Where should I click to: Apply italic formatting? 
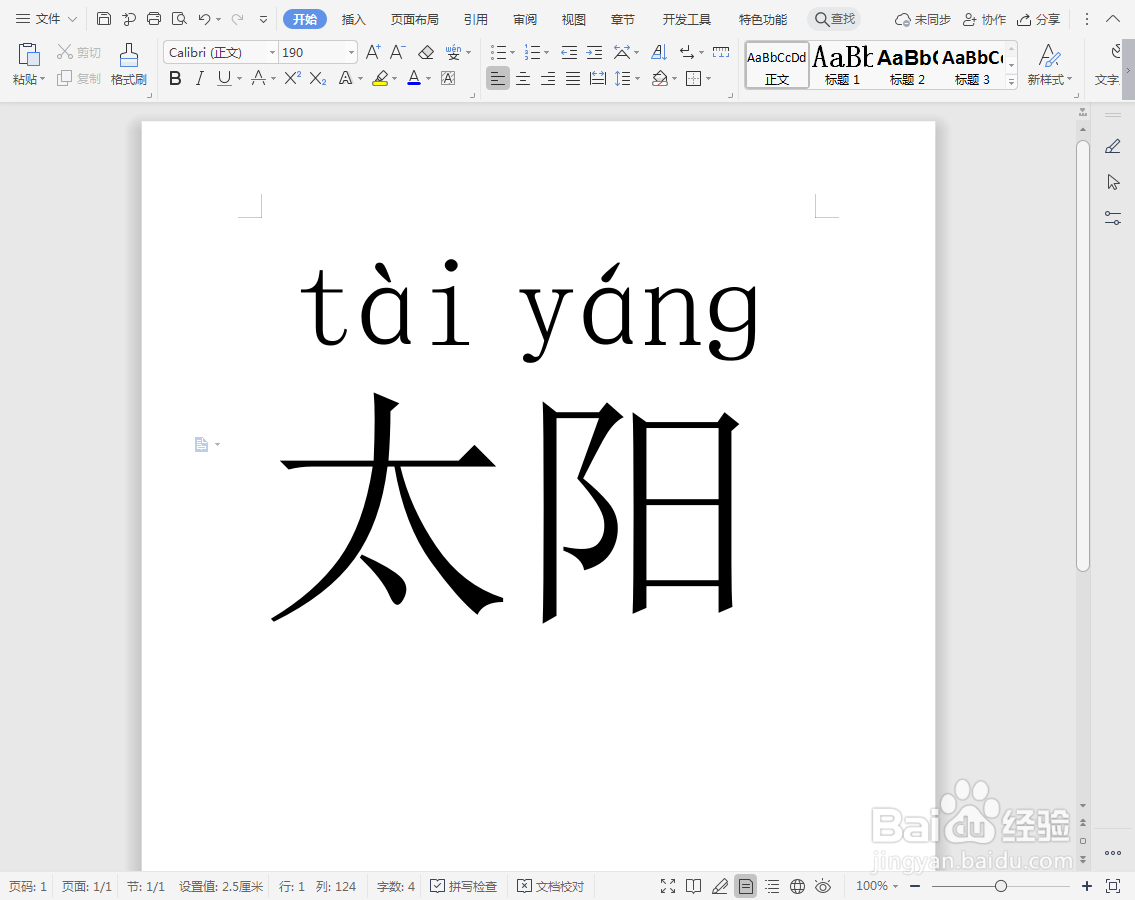click(x=199, y=78)
